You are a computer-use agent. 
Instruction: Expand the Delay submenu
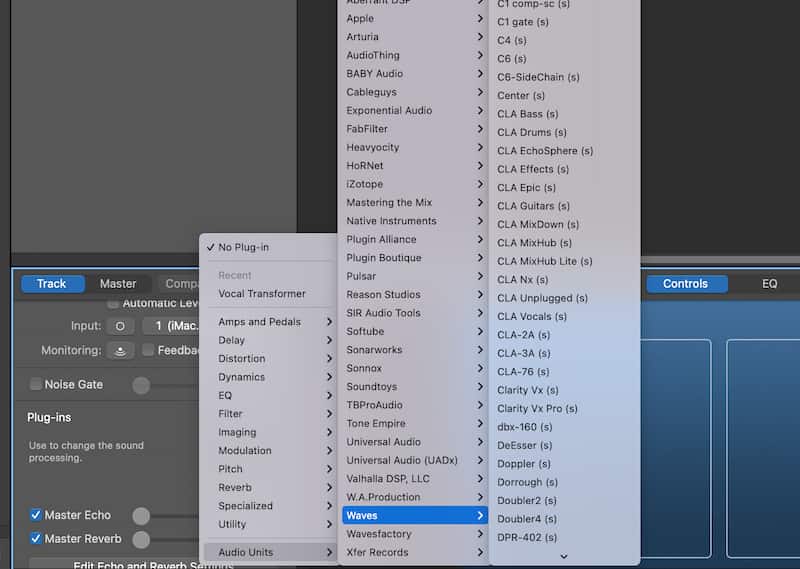268,340
